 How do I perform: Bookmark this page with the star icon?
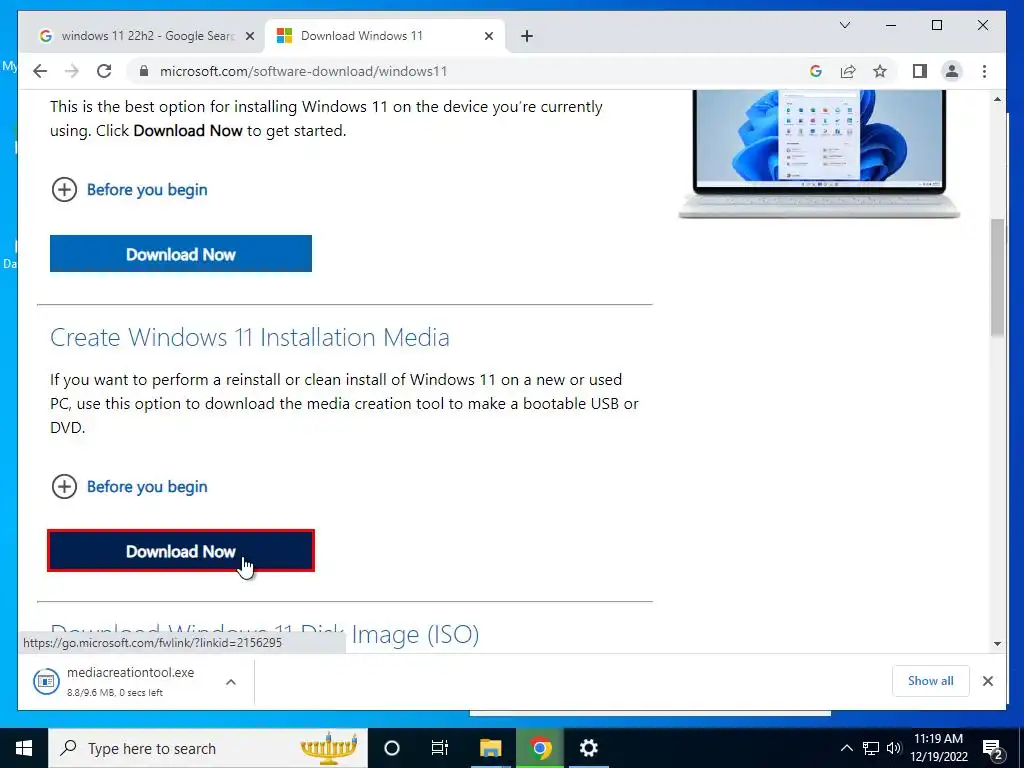point(880,71)
